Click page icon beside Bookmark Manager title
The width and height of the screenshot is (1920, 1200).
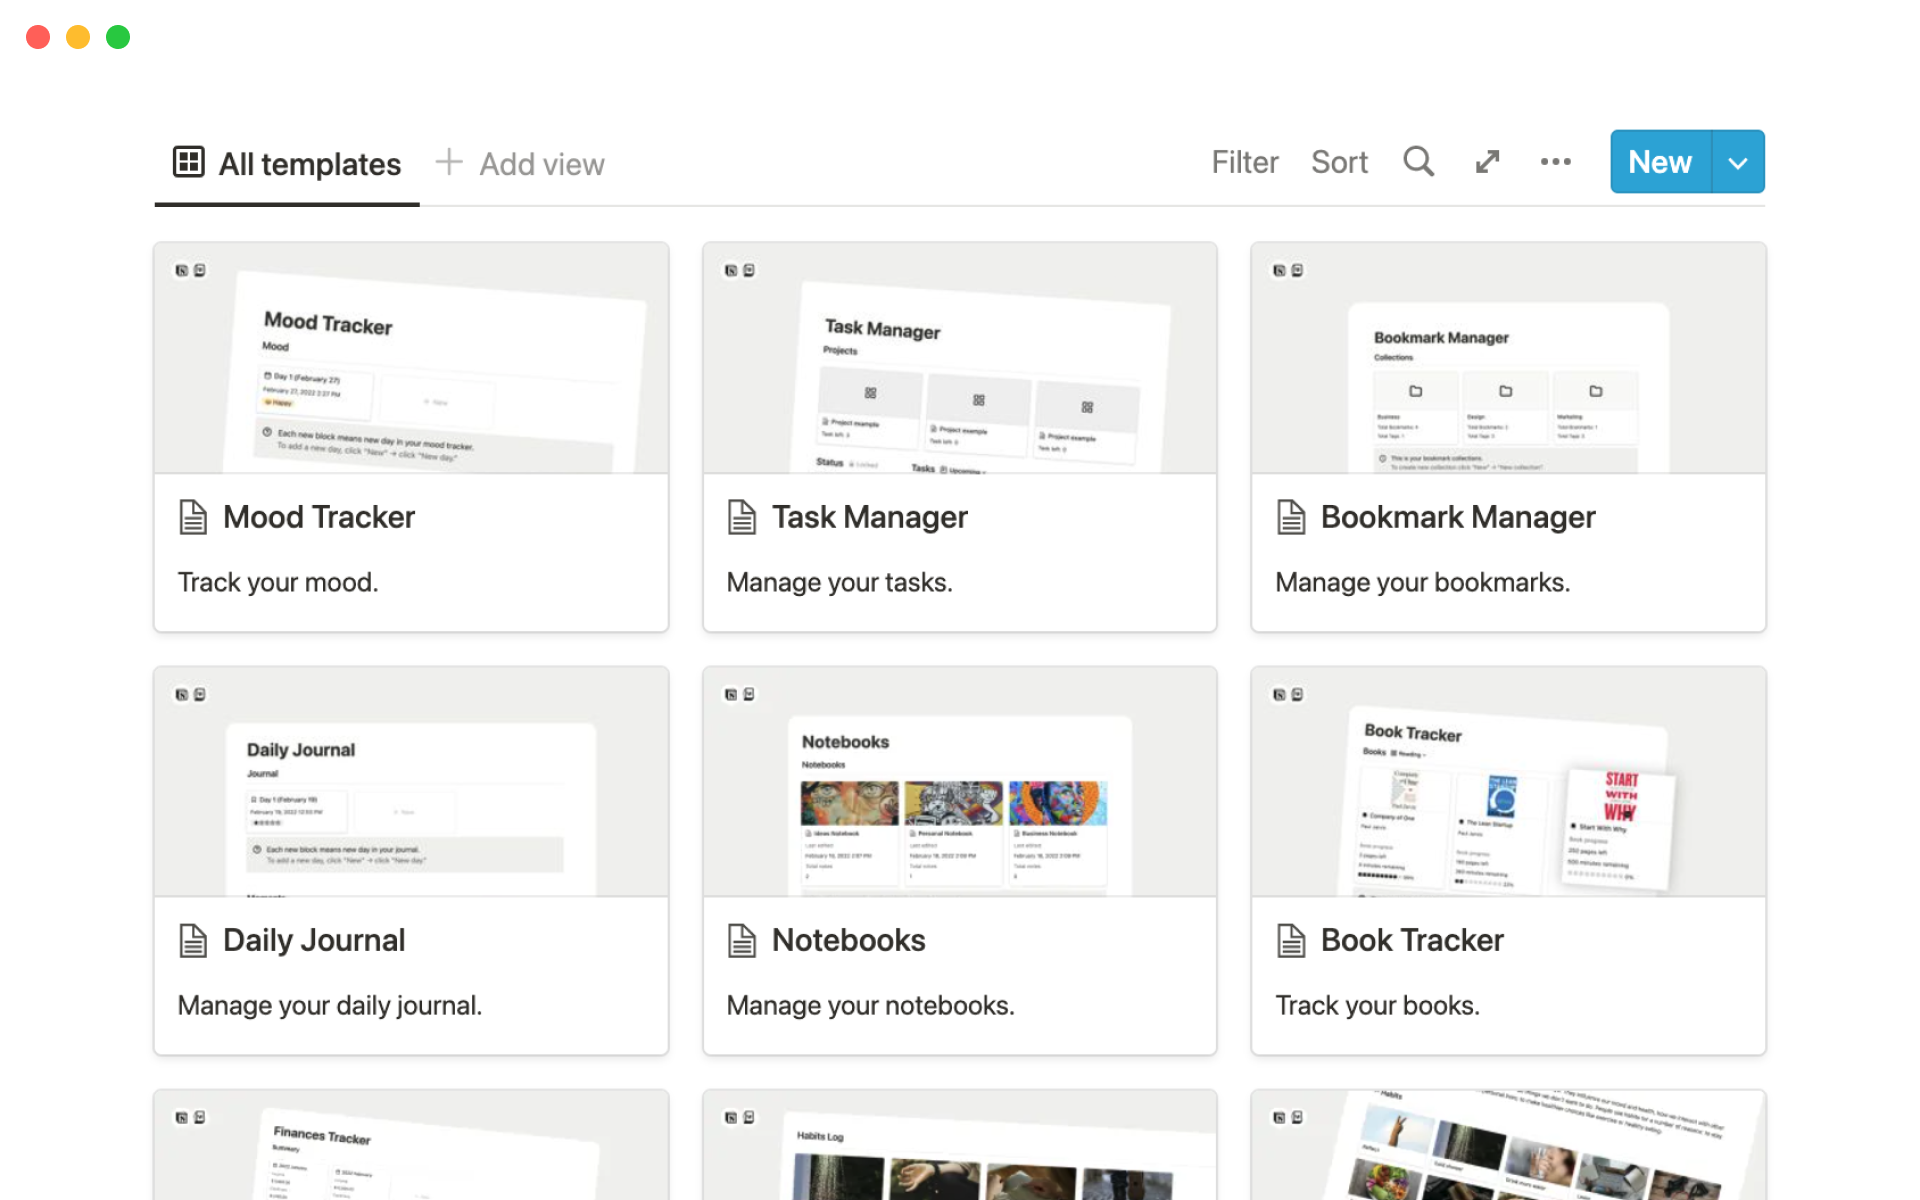(1291, 517)
